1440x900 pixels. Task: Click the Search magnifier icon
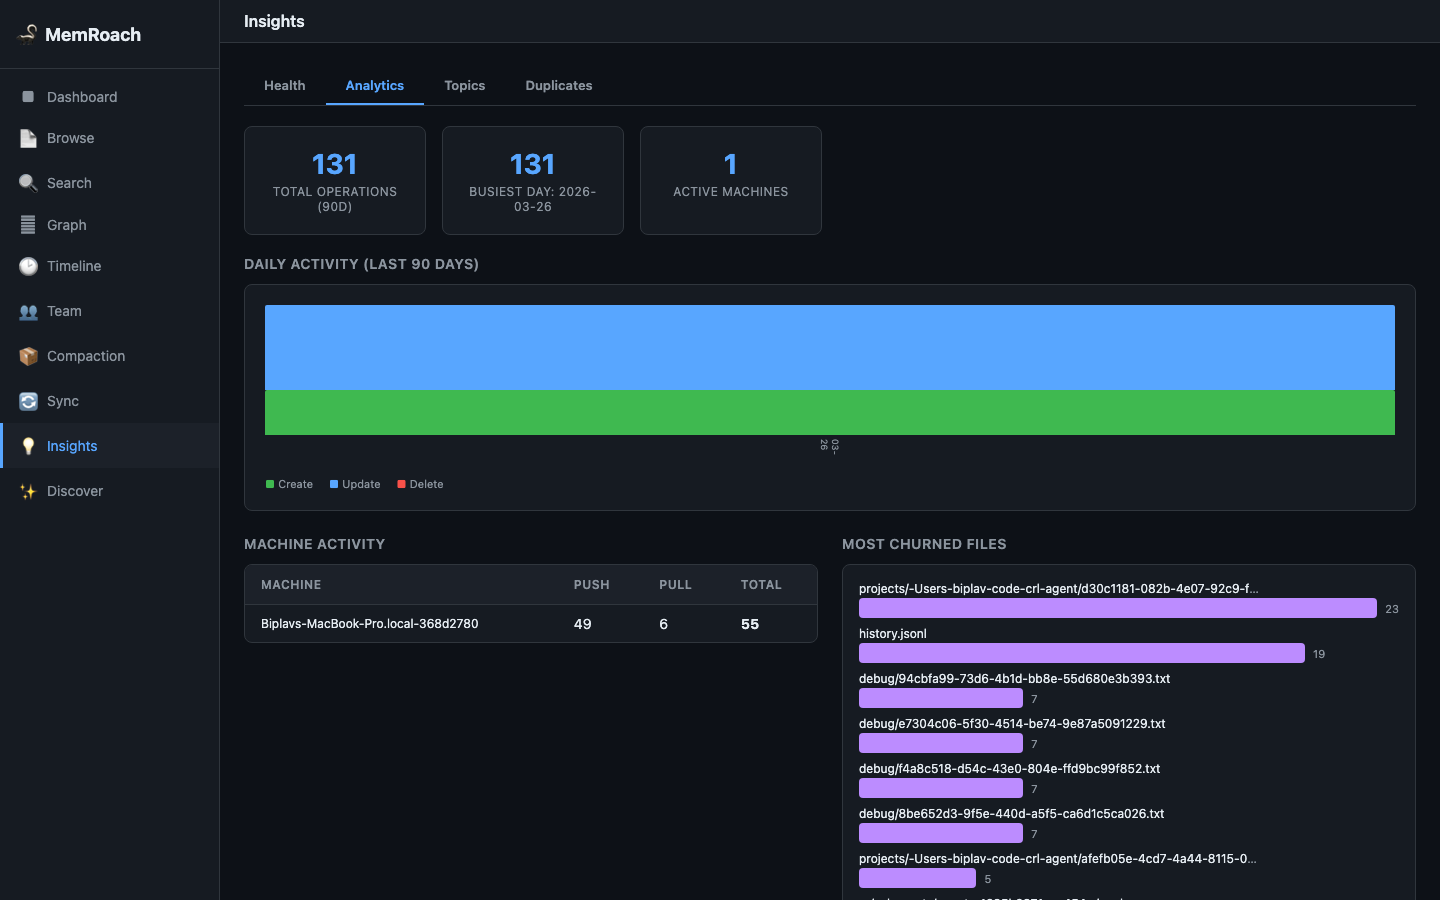(x=28, y=183)
